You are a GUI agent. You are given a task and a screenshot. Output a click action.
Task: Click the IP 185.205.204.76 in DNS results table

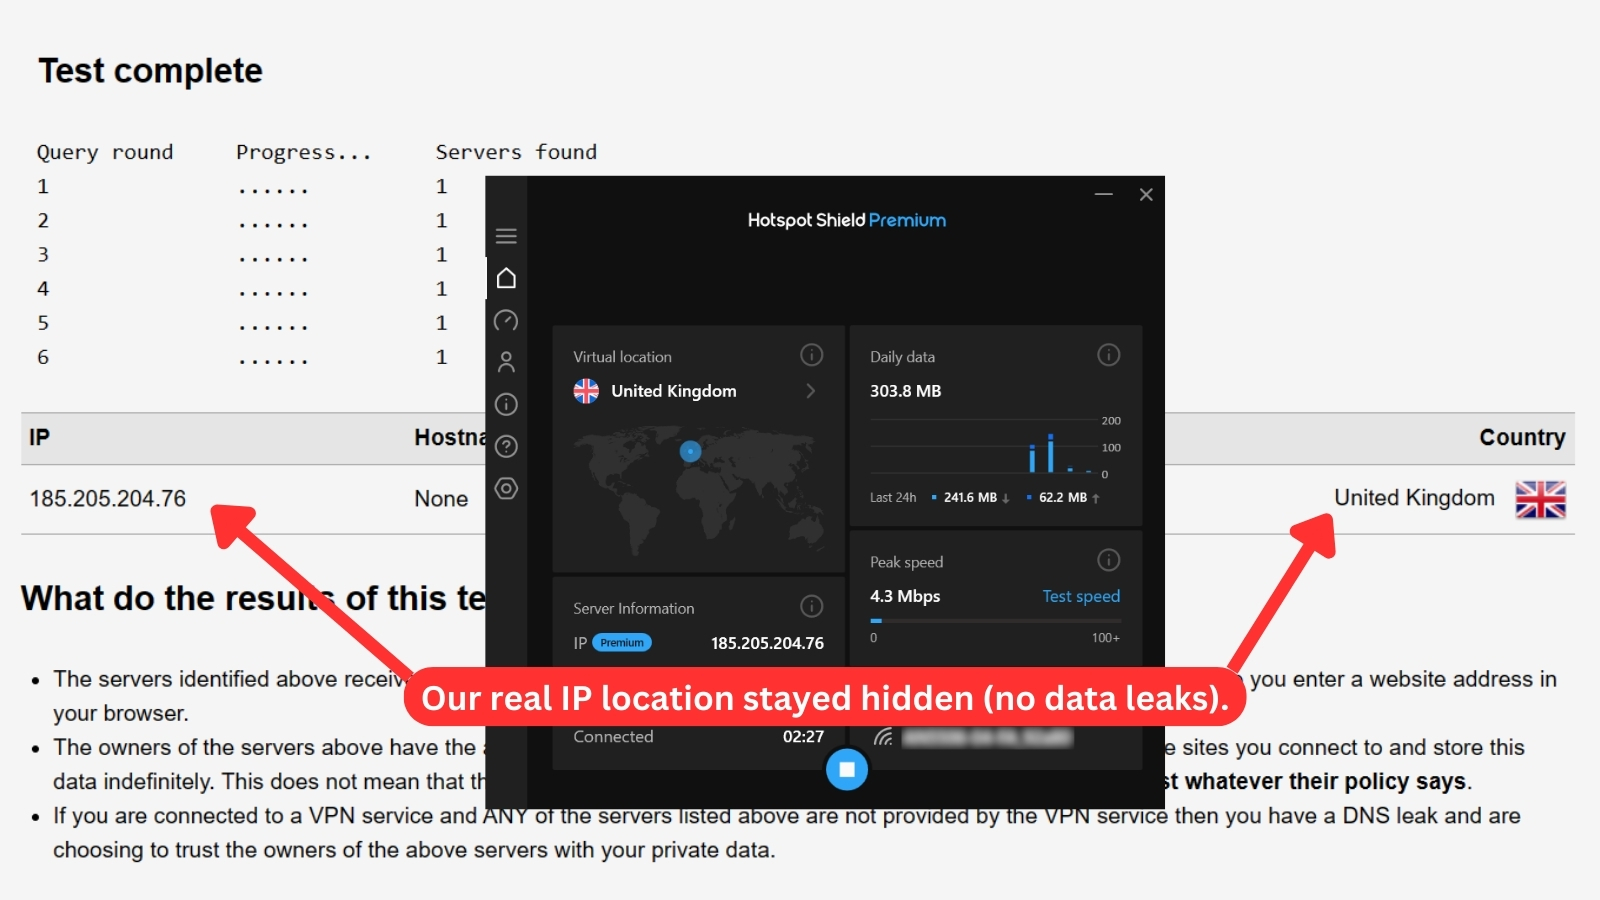coord(108,498)
